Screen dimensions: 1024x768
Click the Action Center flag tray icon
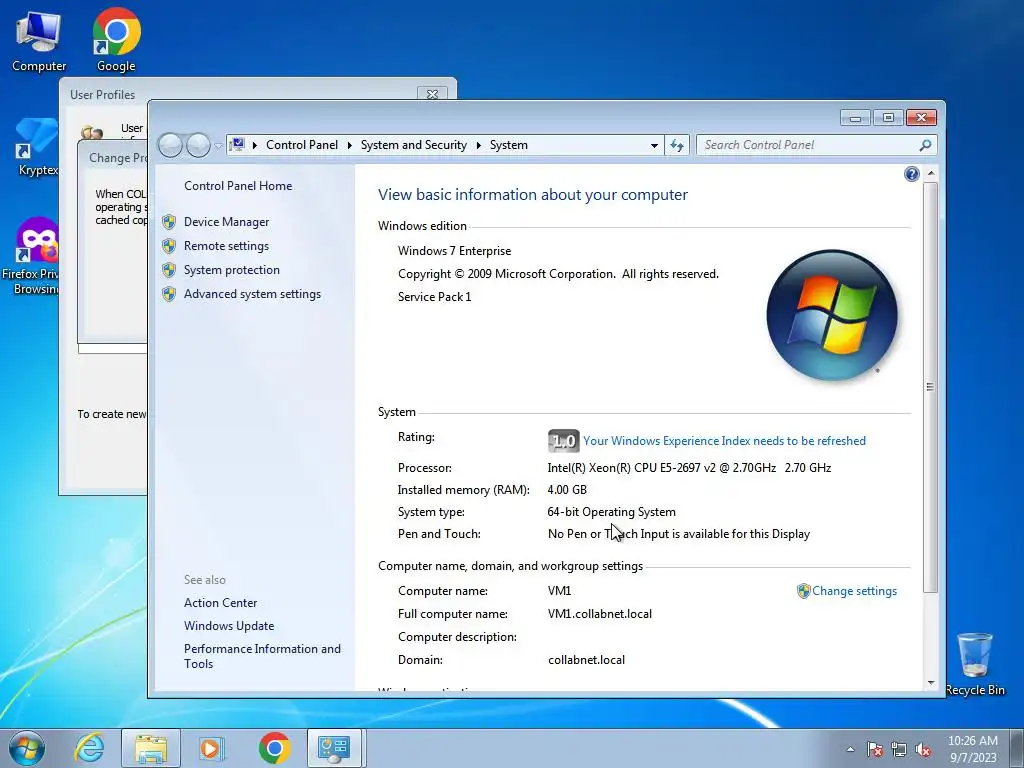pyautogui.click(x=875, y=749)
